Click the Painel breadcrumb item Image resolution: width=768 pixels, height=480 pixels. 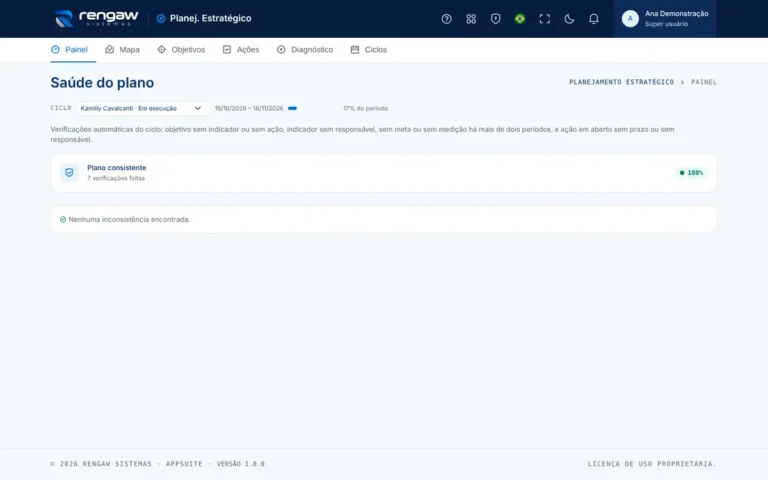(x=704, y=82)
